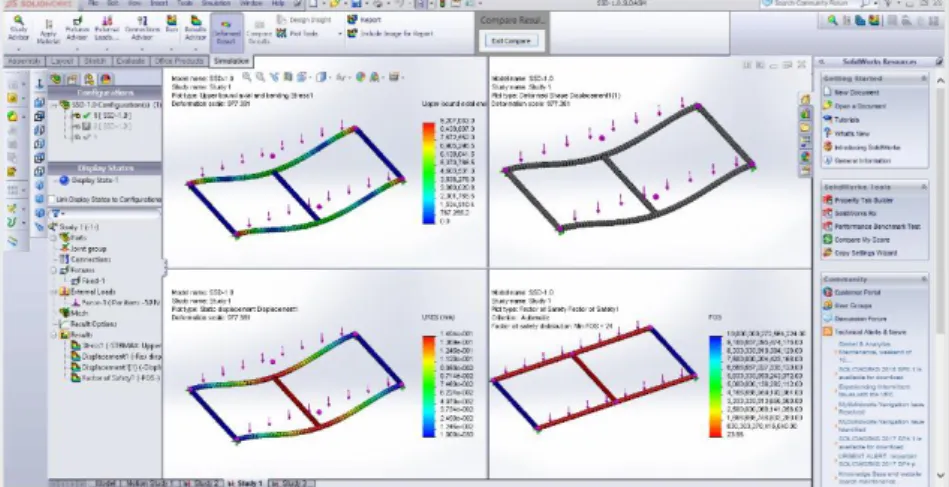The image size is (949, 487).
Task: Open the Help menu
Action: pos(278,4)
